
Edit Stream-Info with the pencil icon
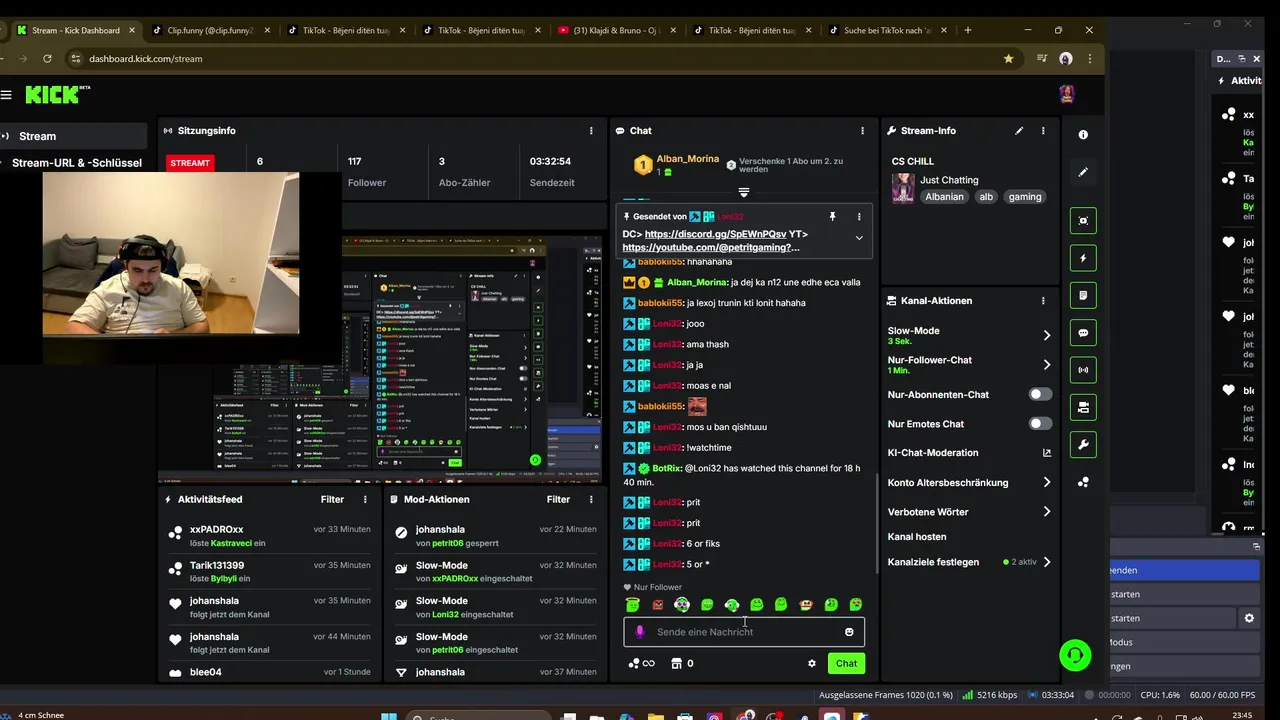1019,131
